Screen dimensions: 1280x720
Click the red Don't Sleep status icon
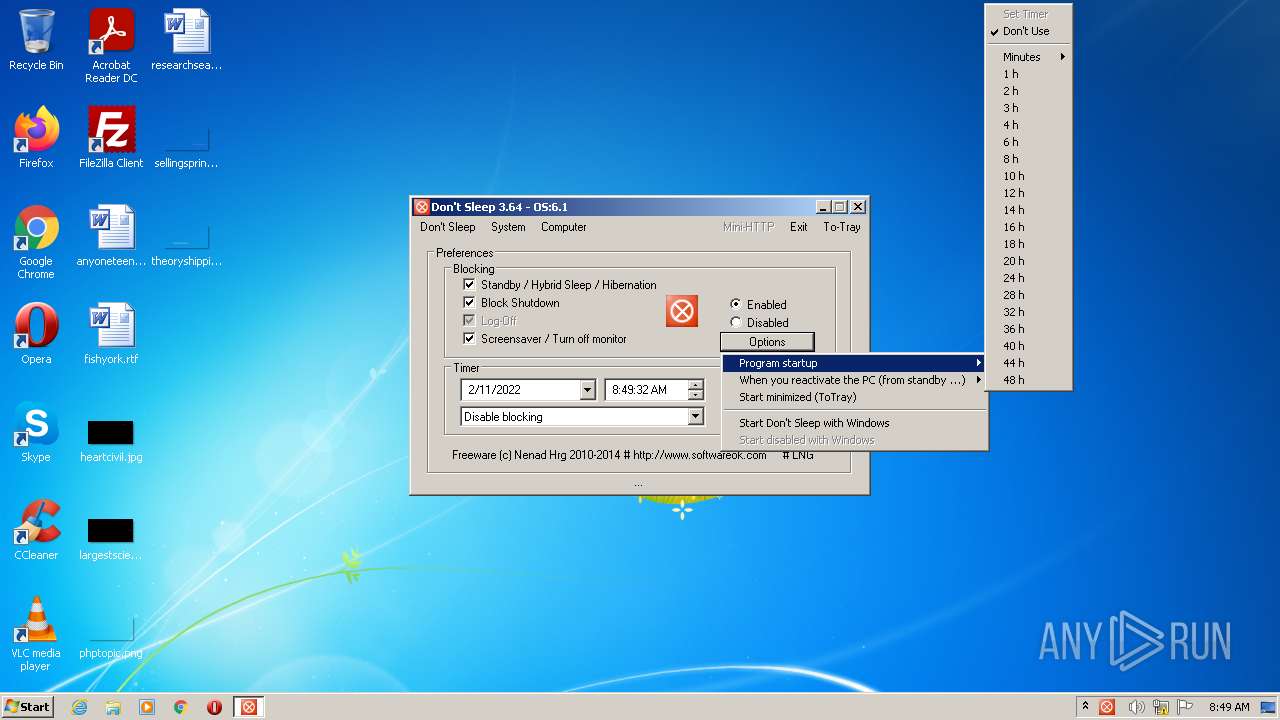point(682,311)
